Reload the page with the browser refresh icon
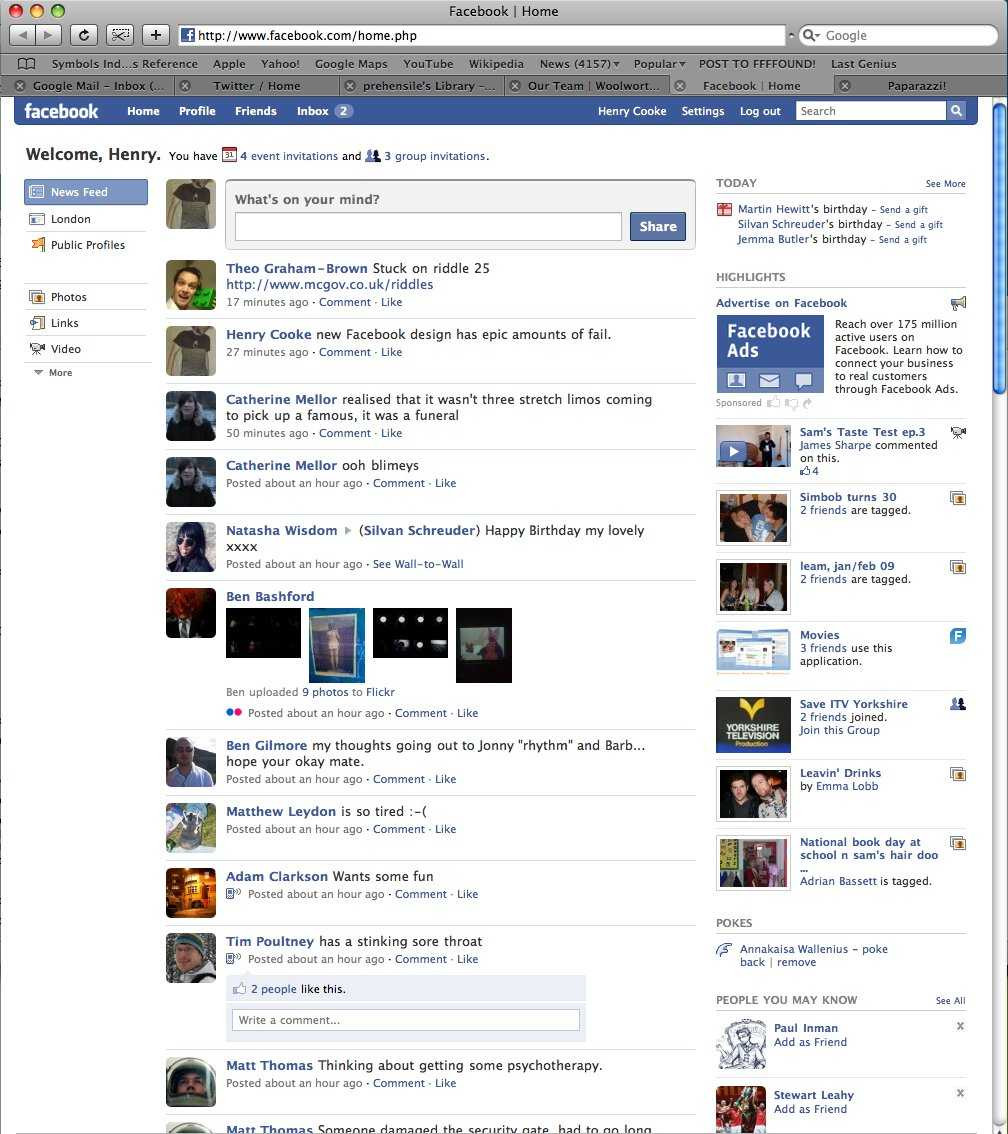This screenshot has height=1134, width=1008. coord(84,35)
